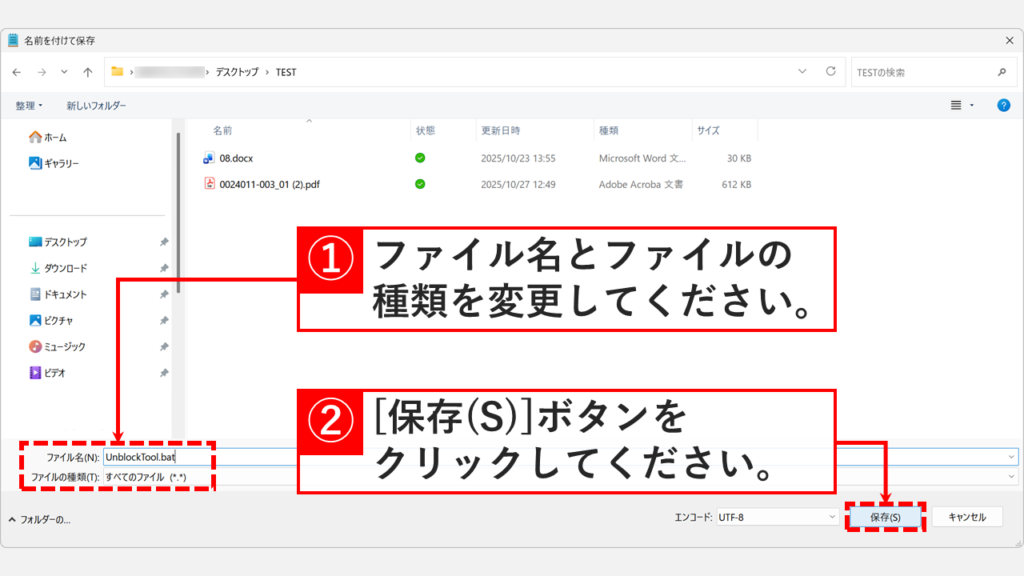Click the 保存(S) button
The image size is (1024, 576).
tap(884, 517)
